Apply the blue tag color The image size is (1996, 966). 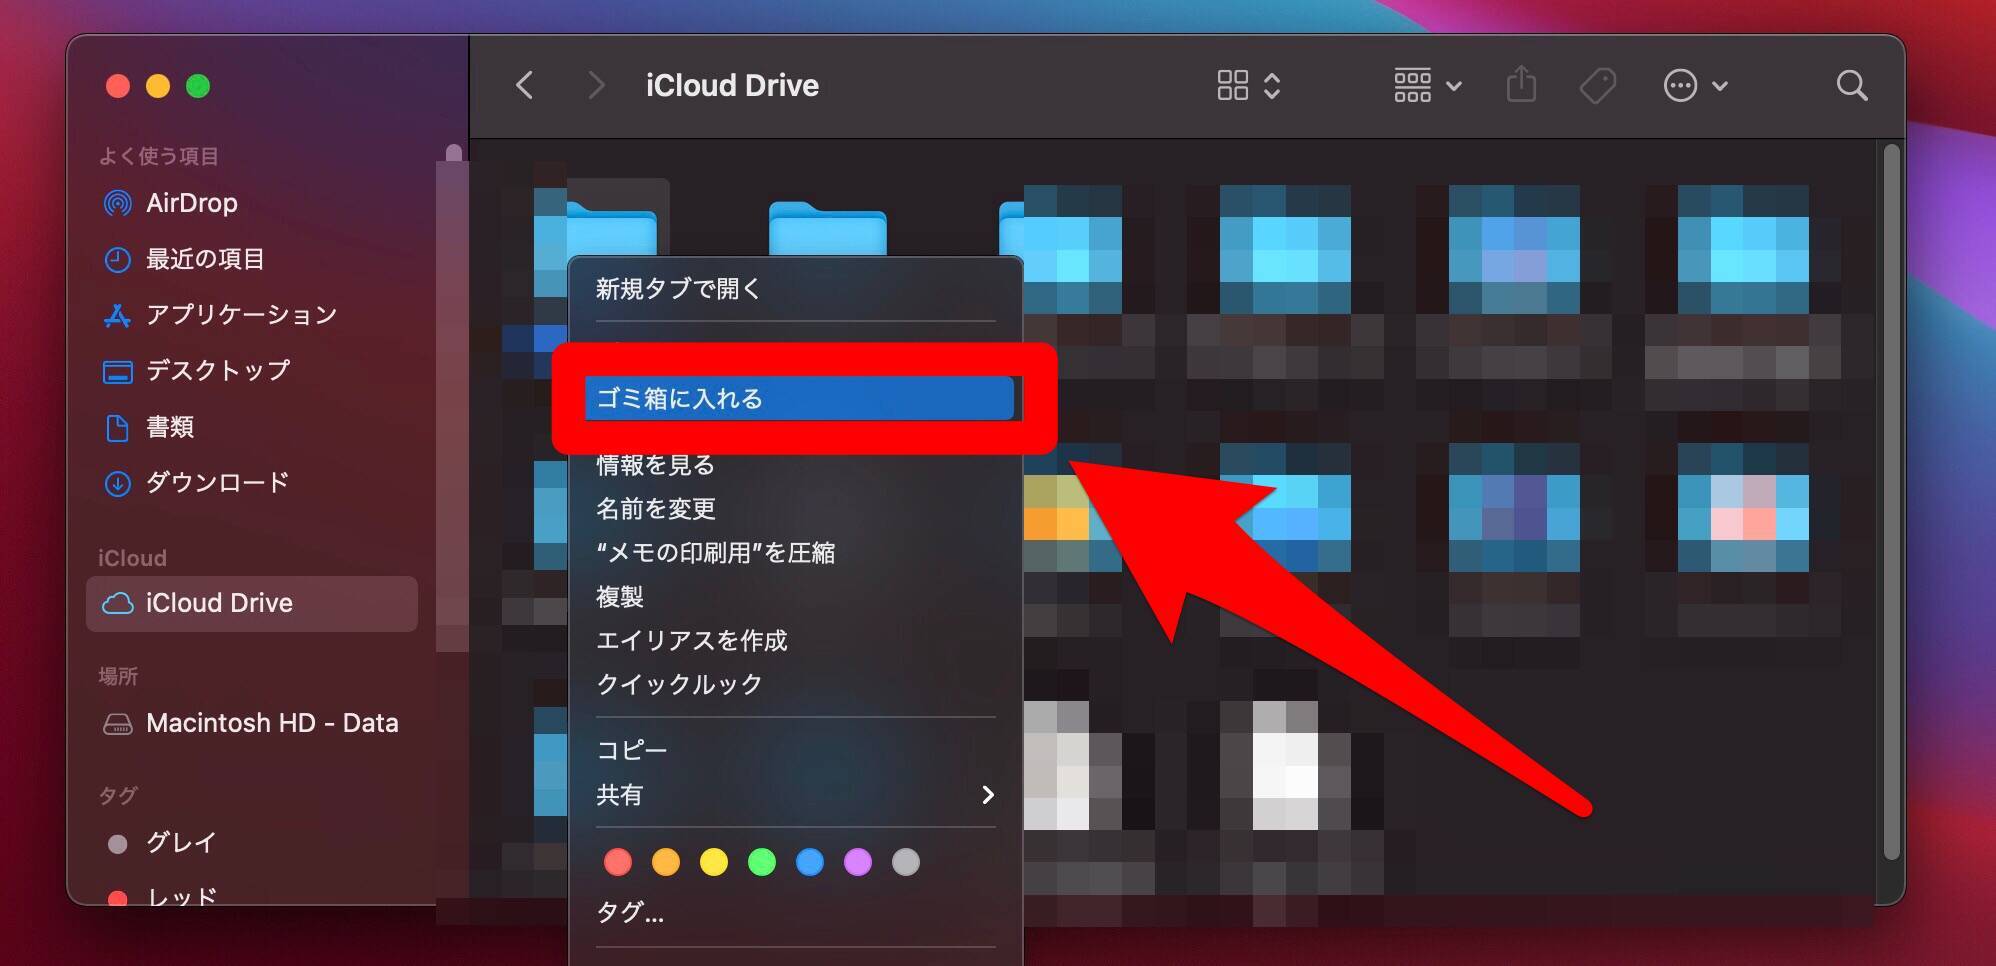tap(810, 862)
